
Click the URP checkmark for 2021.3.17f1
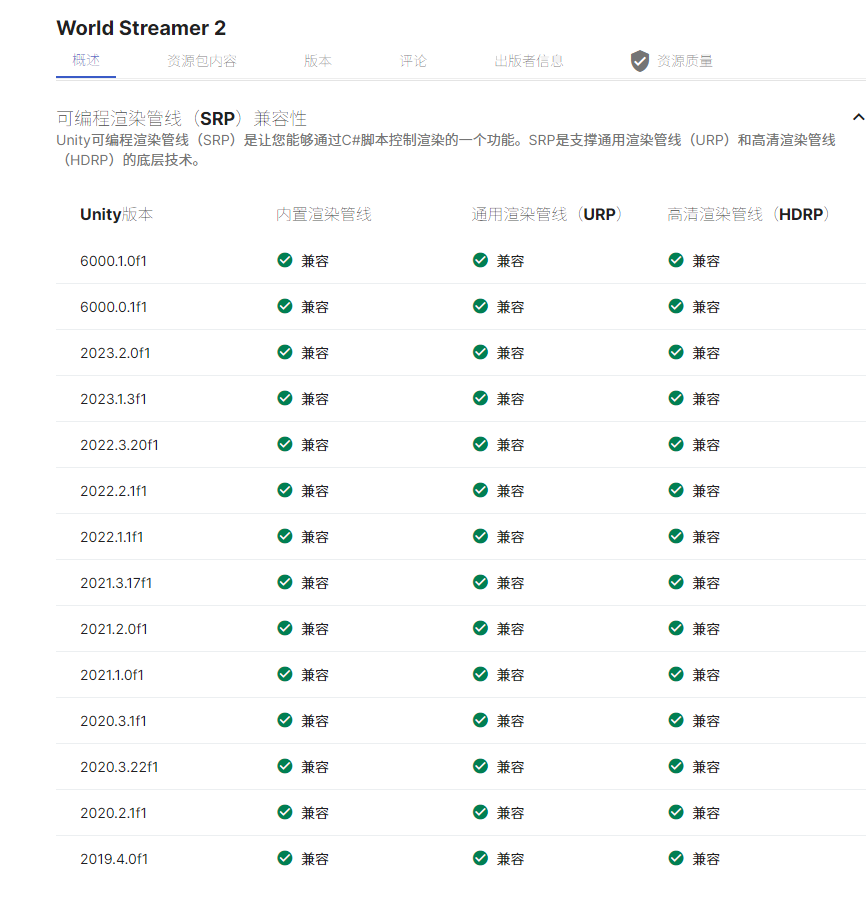click(480, 582)
